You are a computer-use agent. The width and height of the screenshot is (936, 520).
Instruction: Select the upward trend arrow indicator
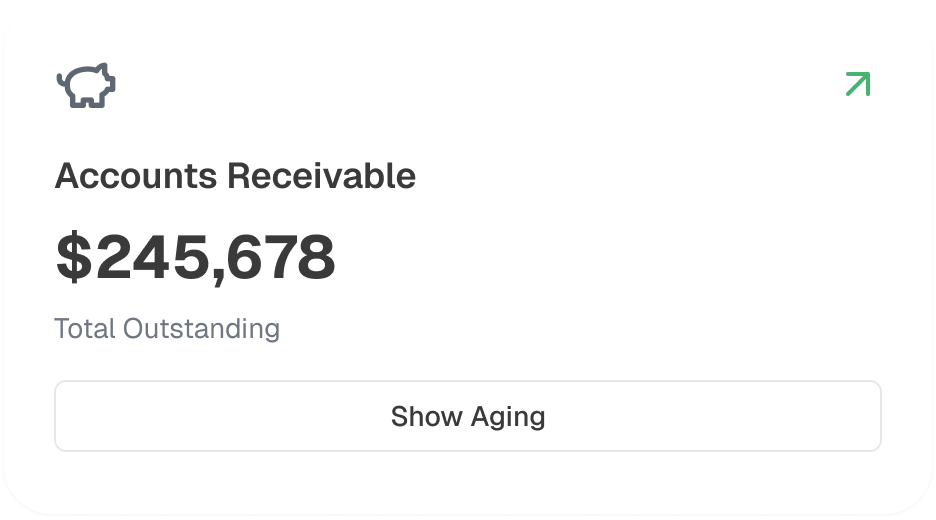[857, 85]
